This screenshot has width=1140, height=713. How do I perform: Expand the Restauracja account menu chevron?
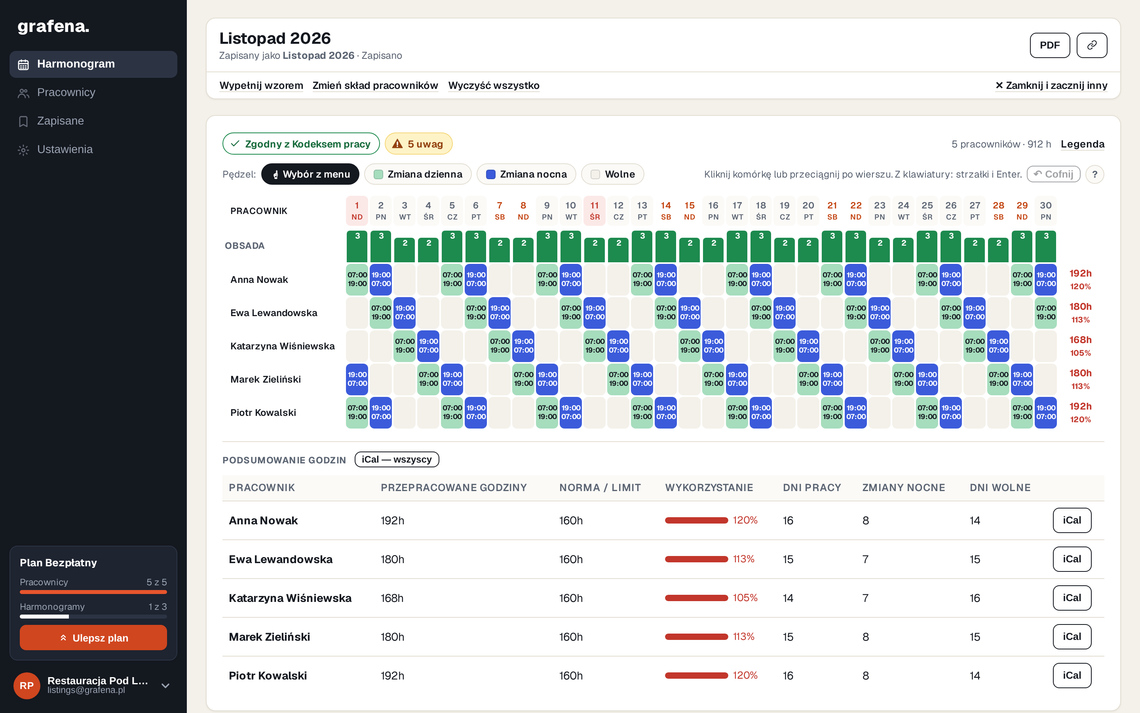click(x=165, y=685)
